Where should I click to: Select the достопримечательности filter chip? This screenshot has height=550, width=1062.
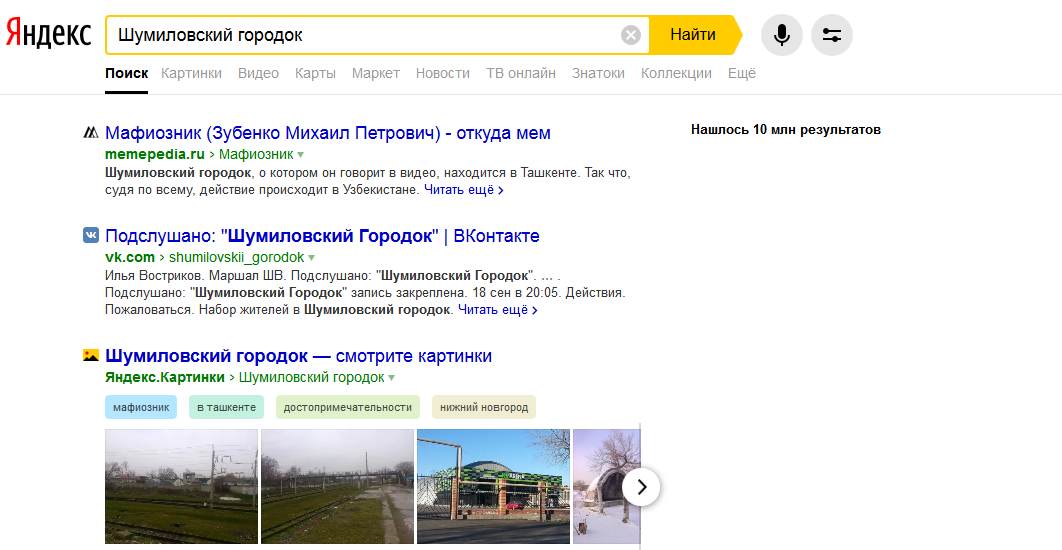point(347,407)
